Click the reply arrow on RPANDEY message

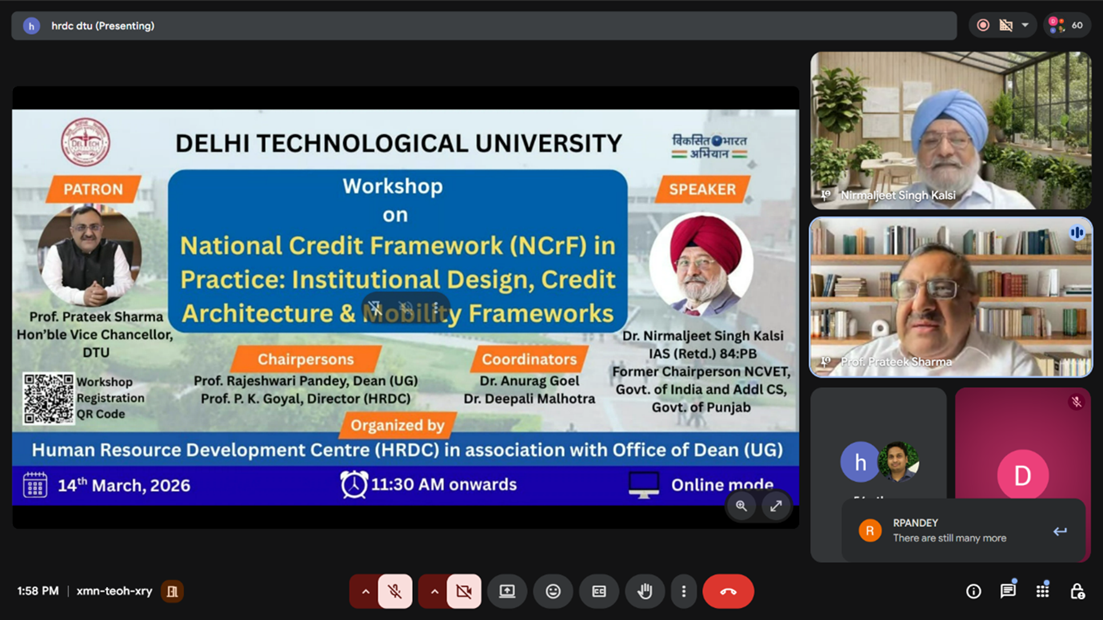click(1060, 531)
